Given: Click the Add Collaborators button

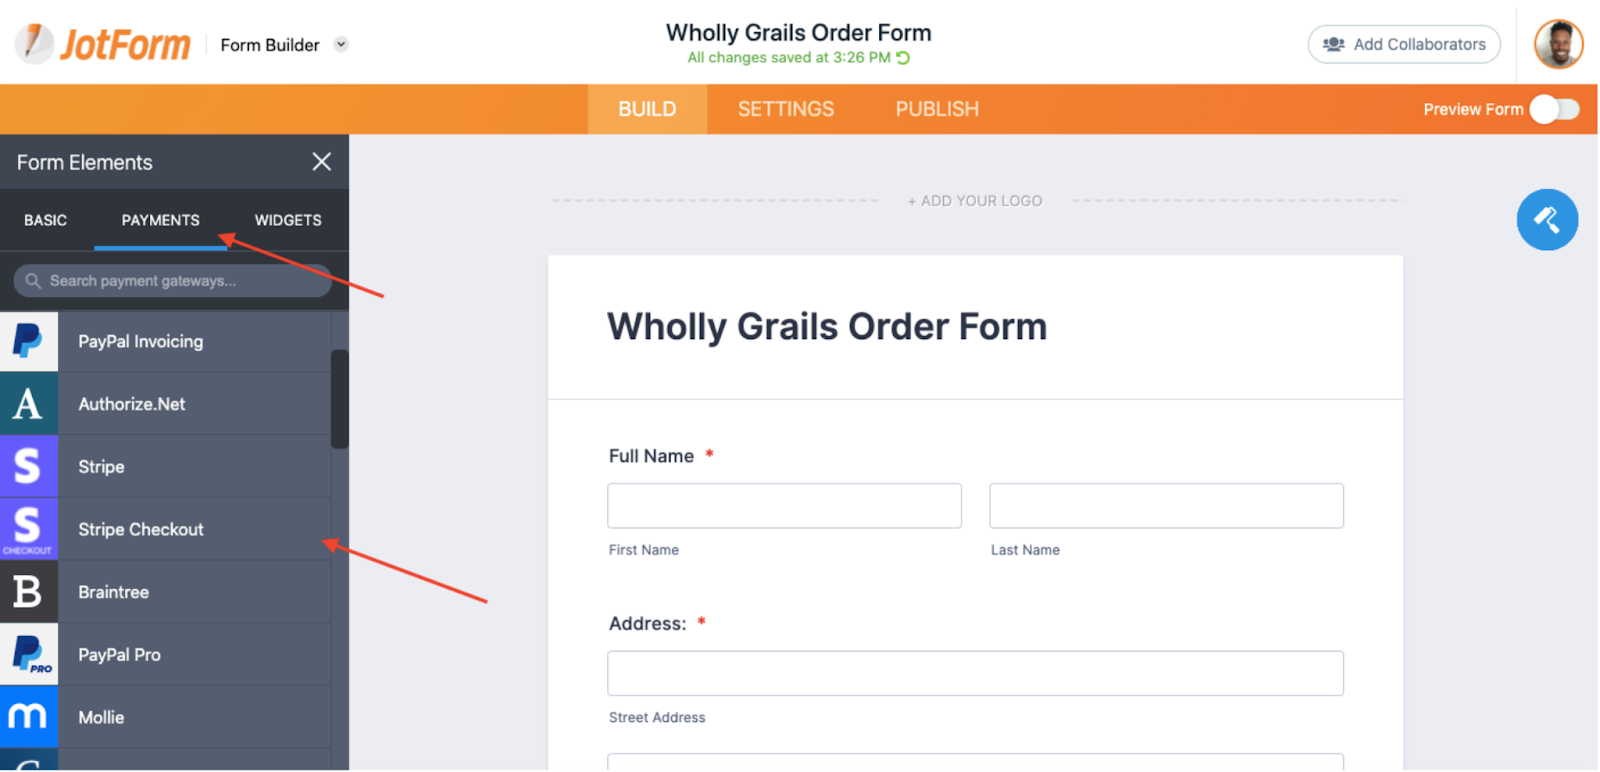Looking at the screenshot, I should click(1404, 45).
